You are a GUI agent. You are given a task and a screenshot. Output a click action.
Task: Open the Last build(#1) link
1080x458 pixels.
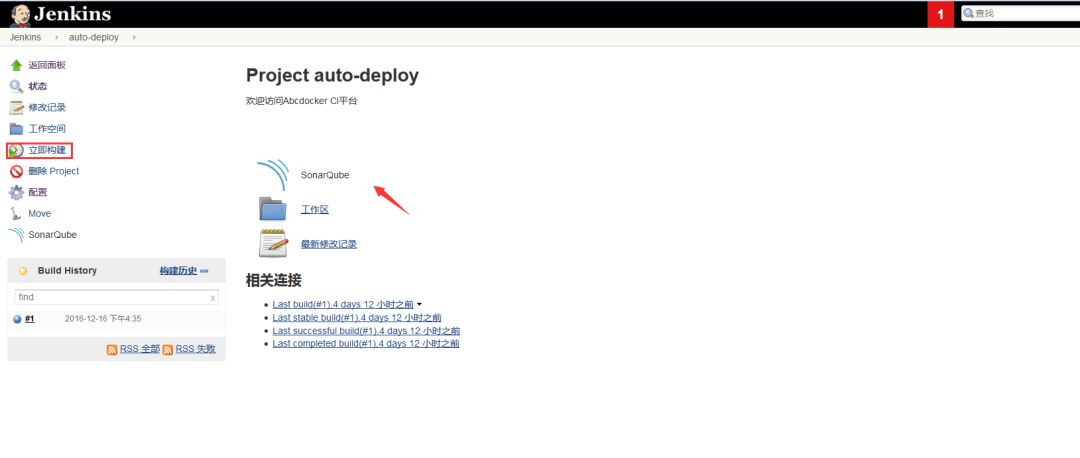[x=343, y=304]
